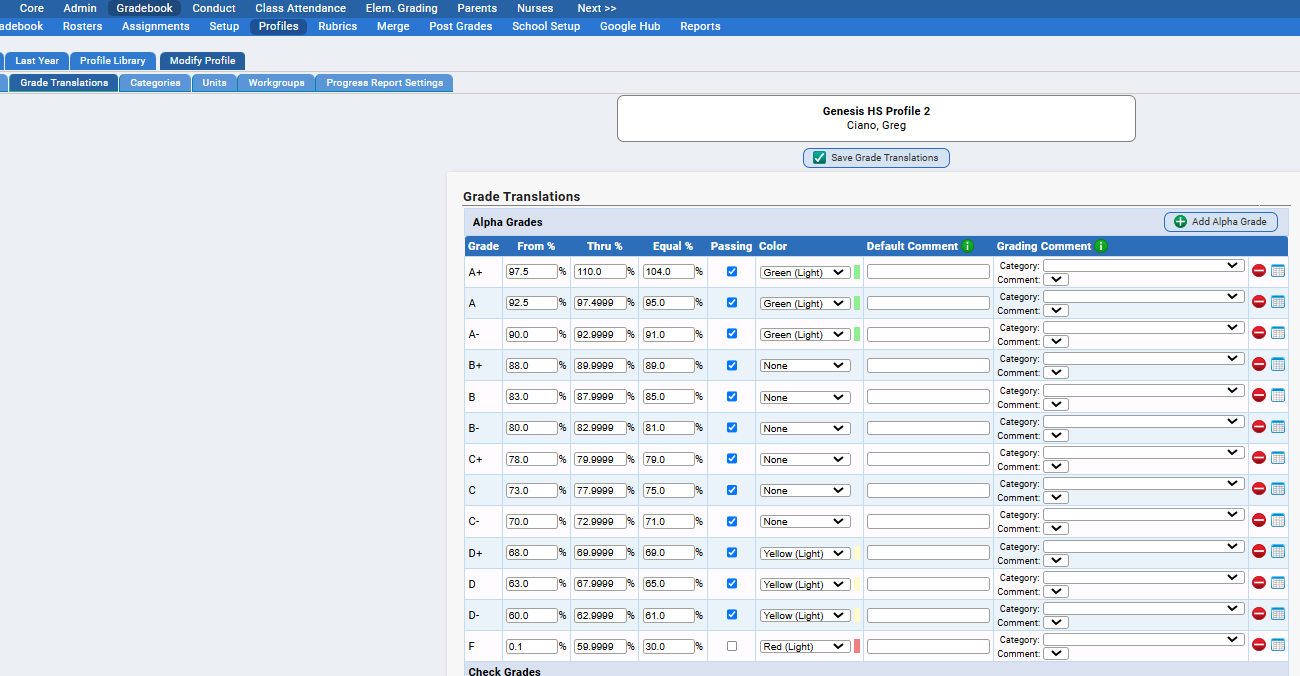
Task: Open the Post Grades link
Action: point(461,27)
